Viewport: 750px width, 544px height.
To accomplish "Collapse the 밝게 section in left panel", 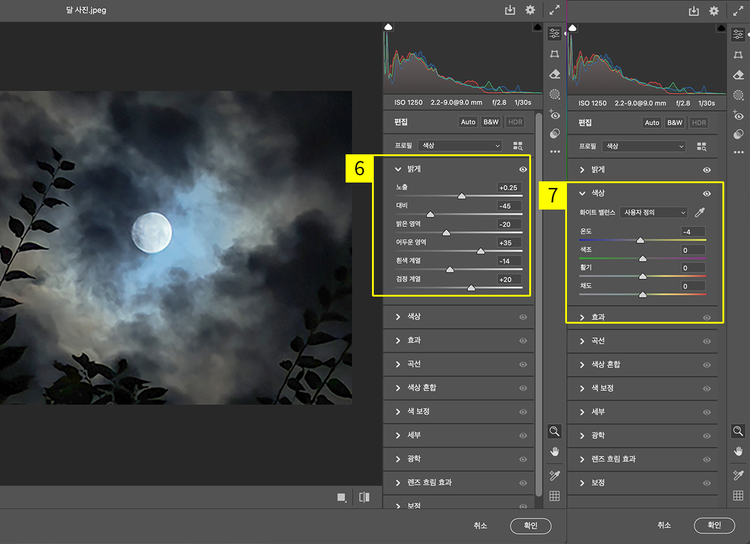I will 397,169.
